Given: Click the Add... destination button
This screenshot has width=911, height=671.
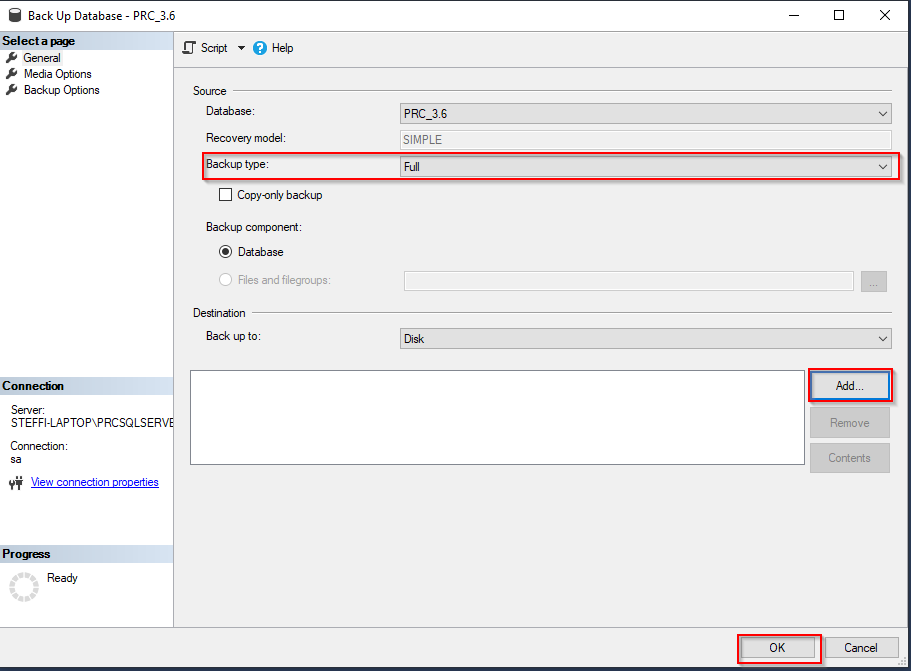Looking at the screenshot, I should (x=849, y=386).
